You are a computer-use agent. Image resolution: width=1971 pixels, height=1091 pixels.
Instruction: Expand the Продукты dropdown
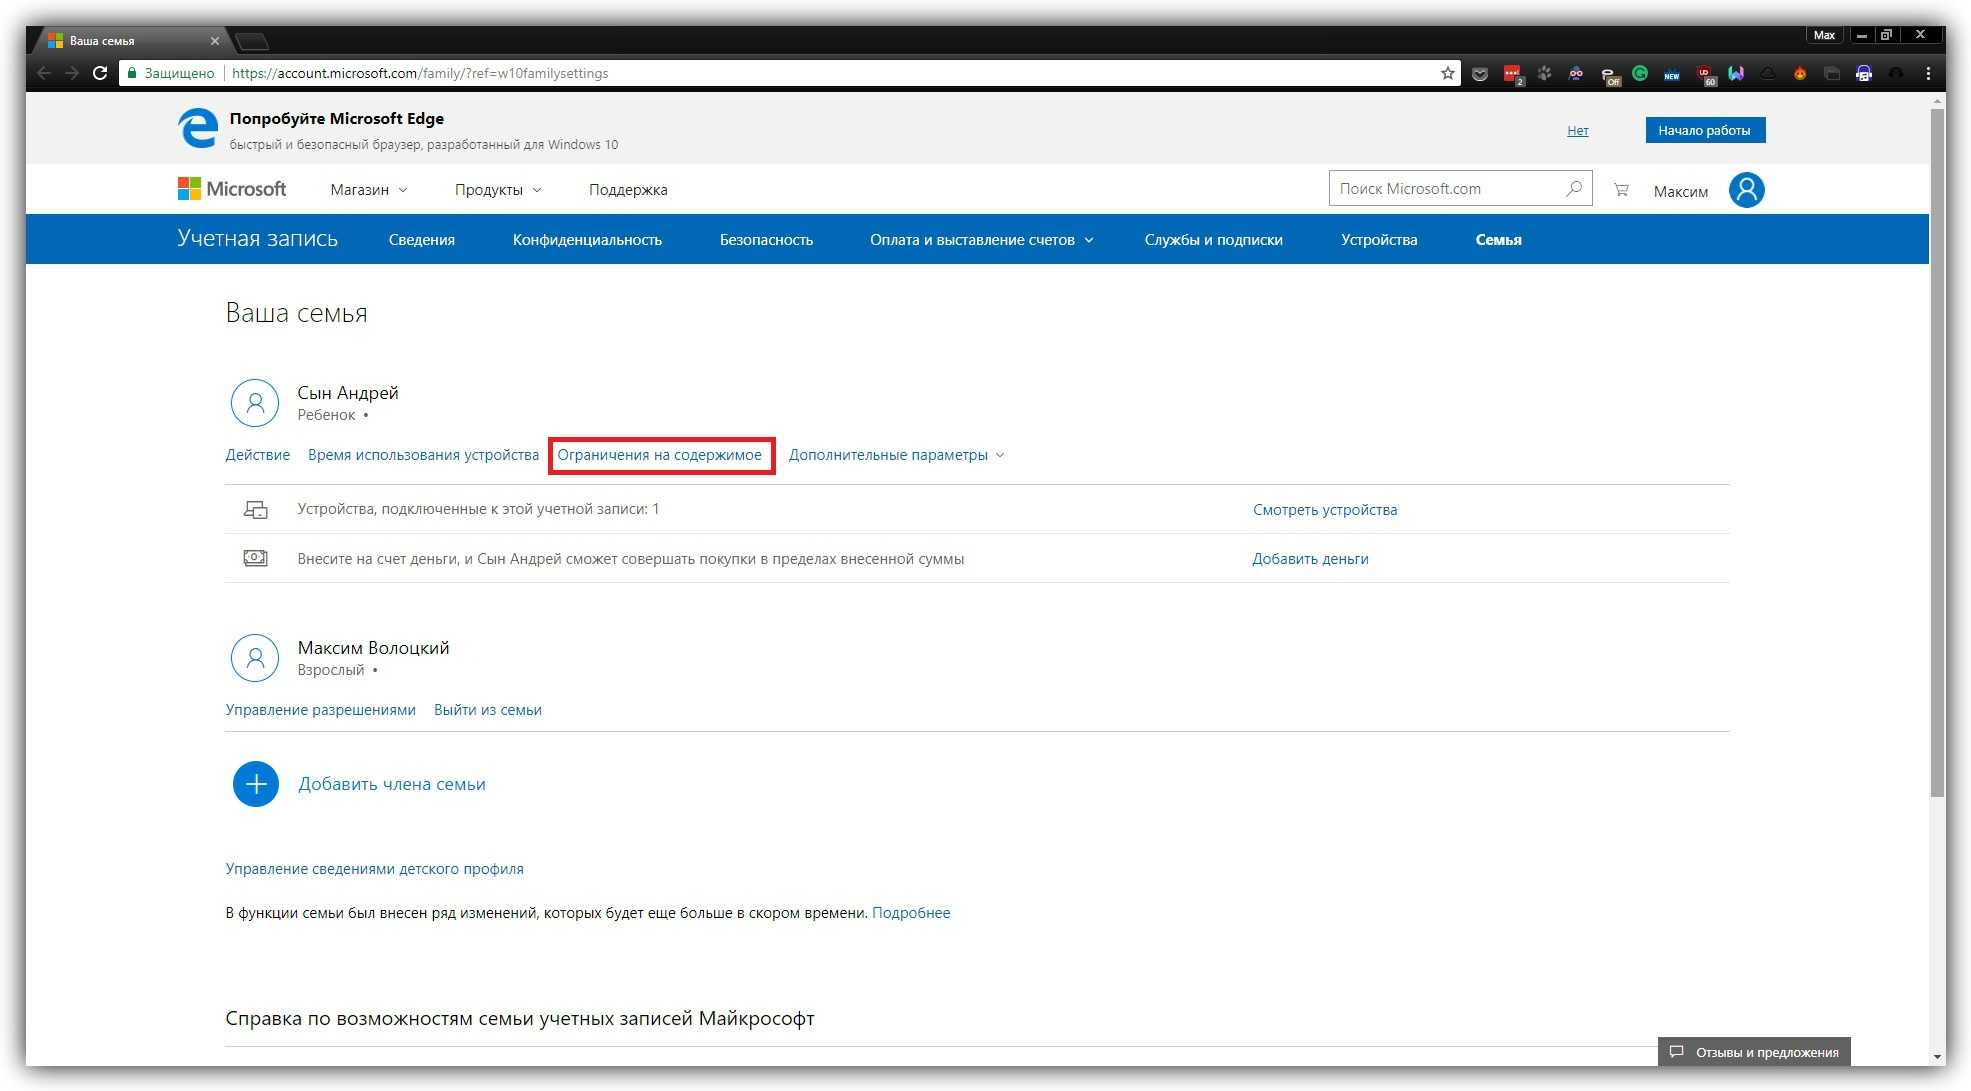[x=497, y=190]
